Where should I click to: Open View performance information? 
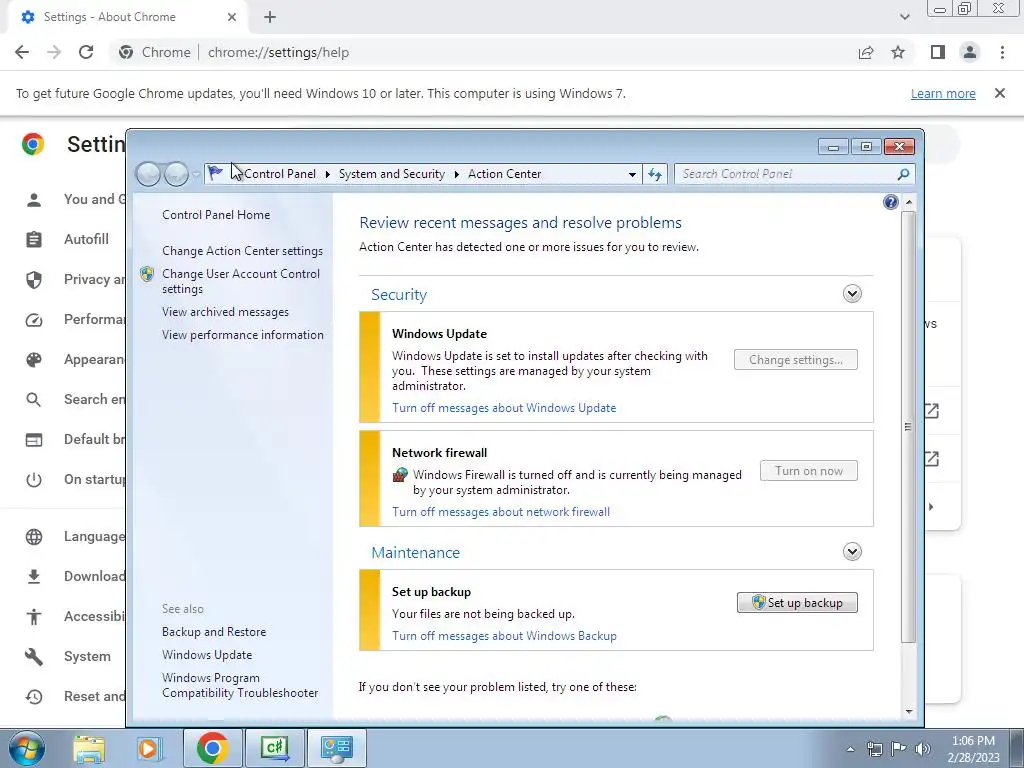(243, 335)
